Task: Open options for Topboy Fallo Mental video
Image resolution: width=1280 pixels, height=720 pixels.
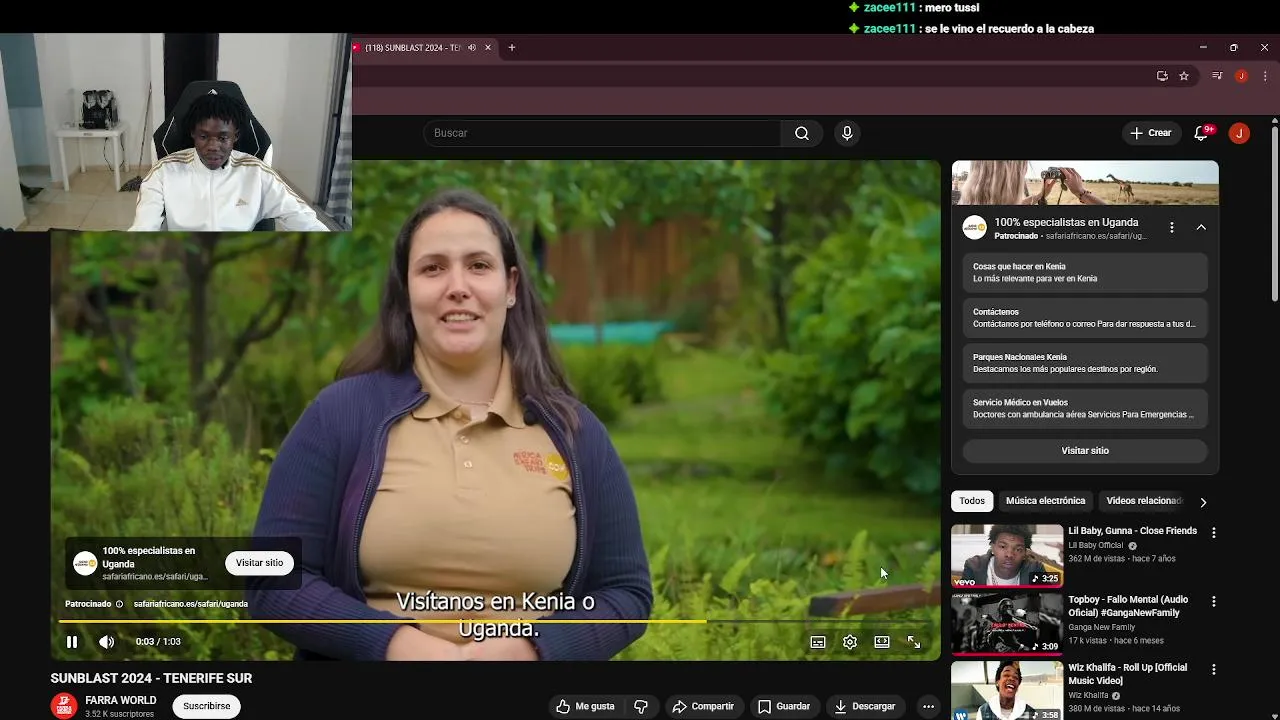Action: click(x=1214, y=601)
